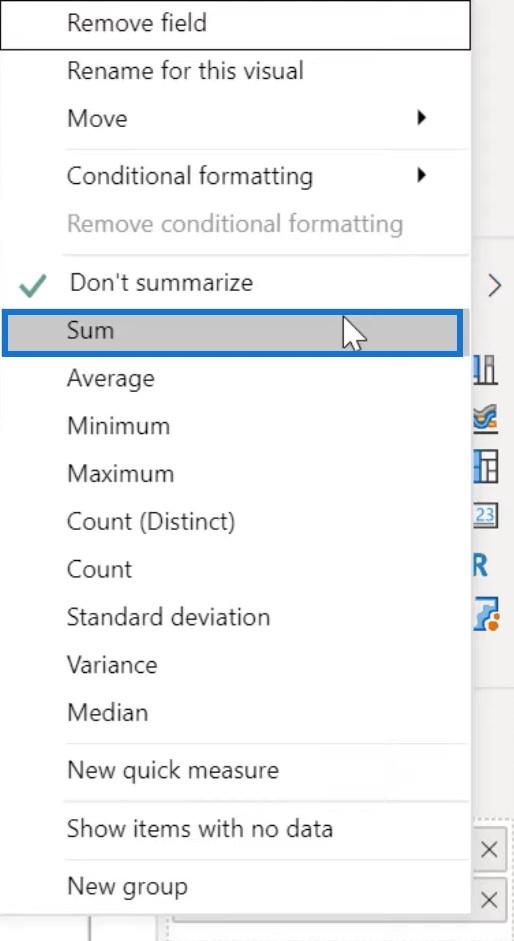Set aggregation to Average
The image size is (514, 941).
click(235, 378)
